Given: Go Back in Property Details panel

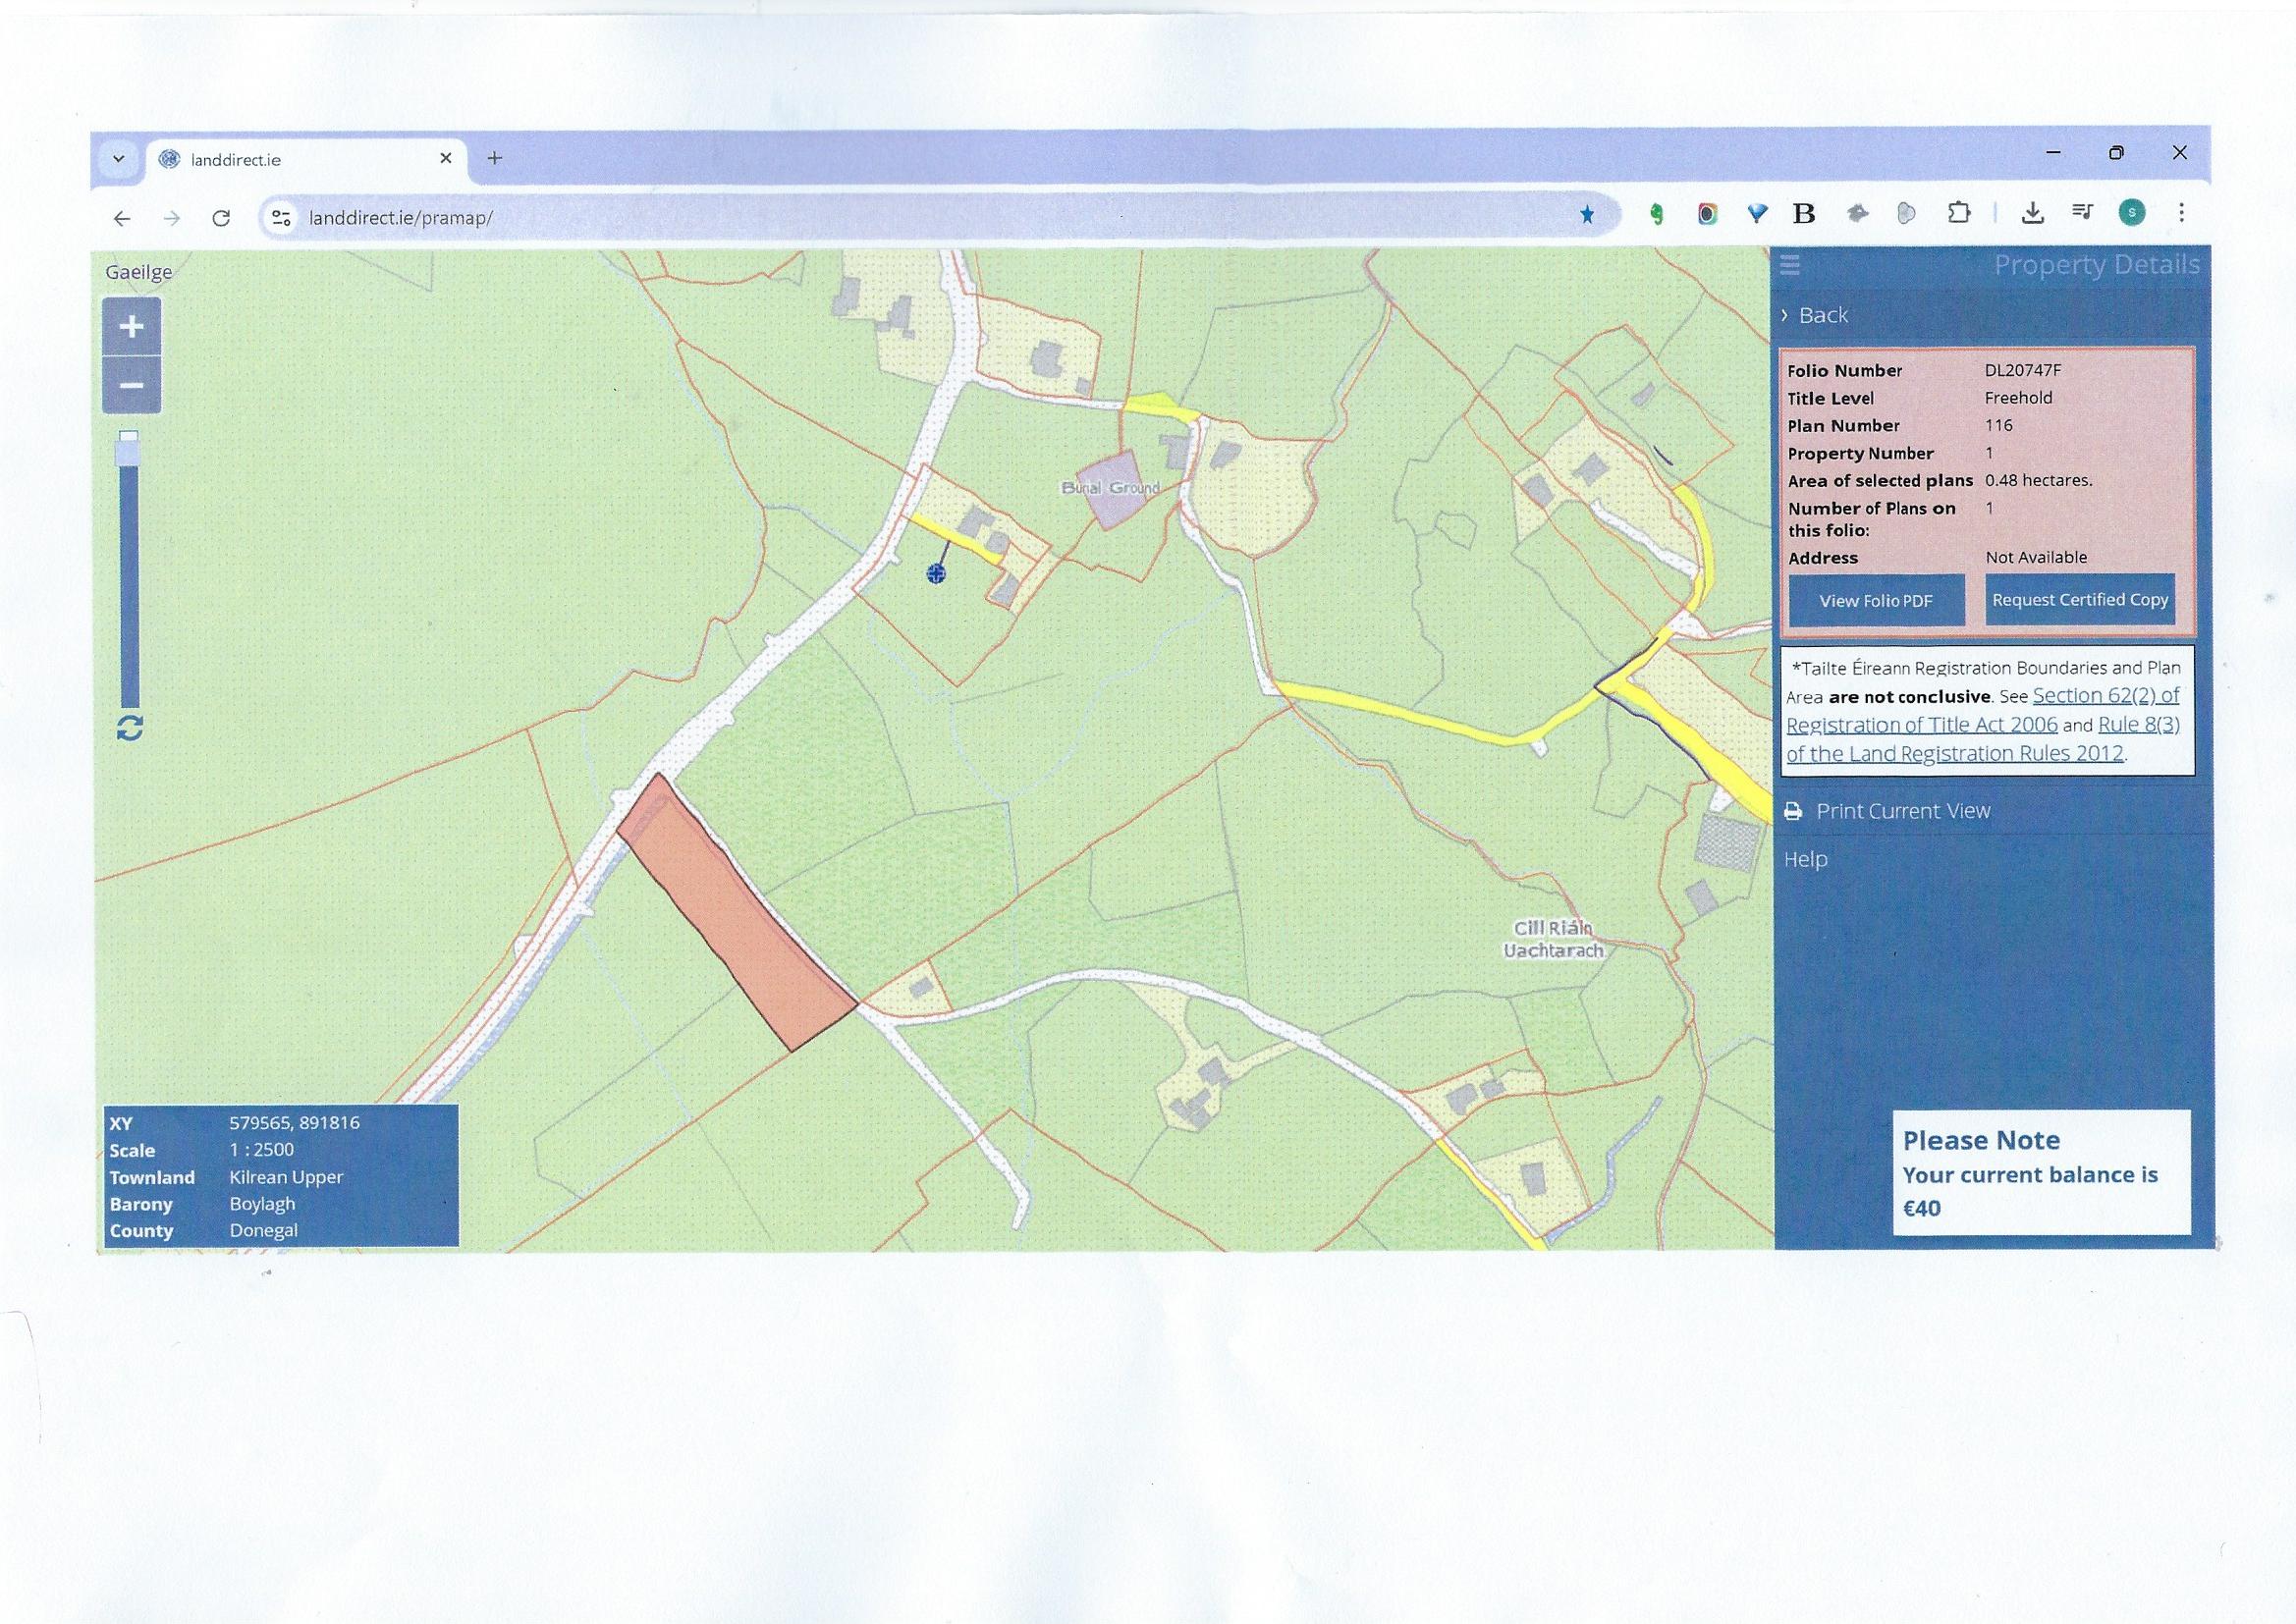Looking at the screenshot, I should pos(1822,315).
